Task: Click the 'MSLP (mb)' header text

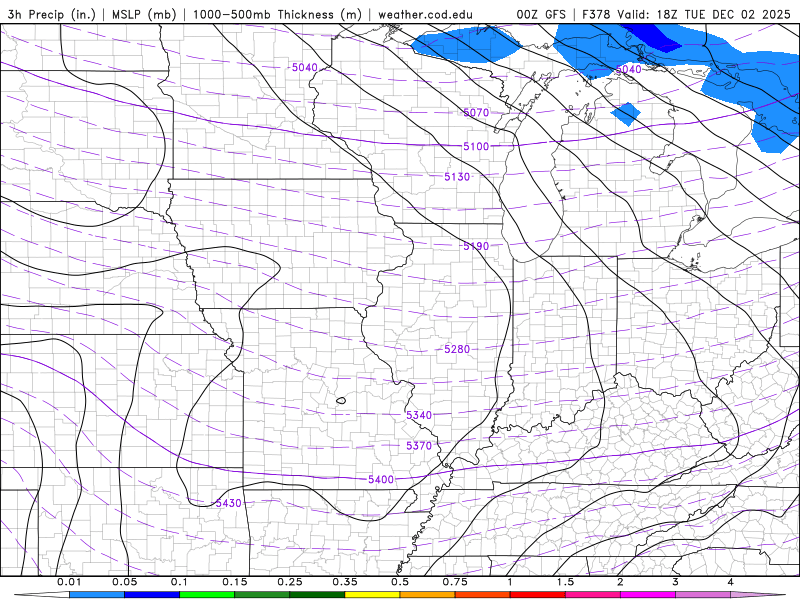Action: coord(144,14)
